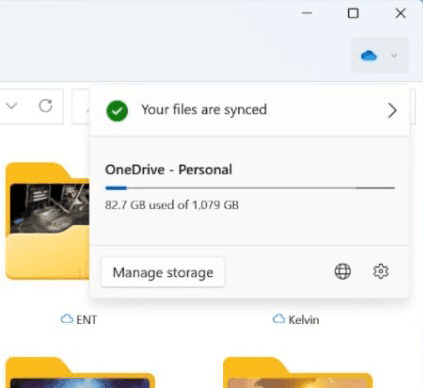The width and height of the screenshot is (423, 388).
Task: Click the 'OneDrive - Personal' heading
Action: pyautogui.click(x=169, y=169)
